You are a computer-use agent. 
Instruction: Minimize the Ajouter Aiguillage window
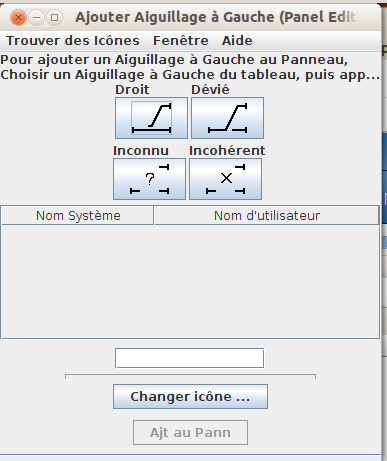click(x=36, y=17)
